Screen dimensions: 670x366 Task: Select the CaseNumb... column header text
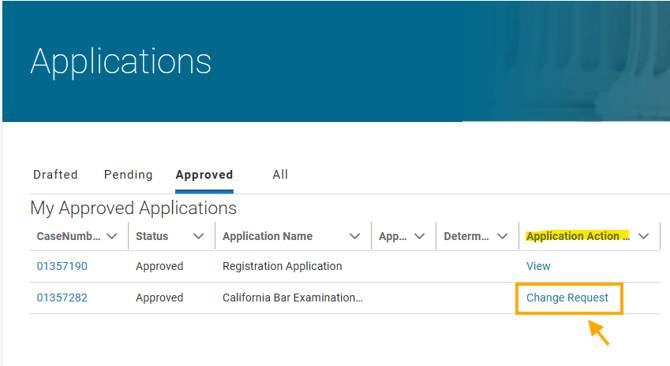point(68,236)
